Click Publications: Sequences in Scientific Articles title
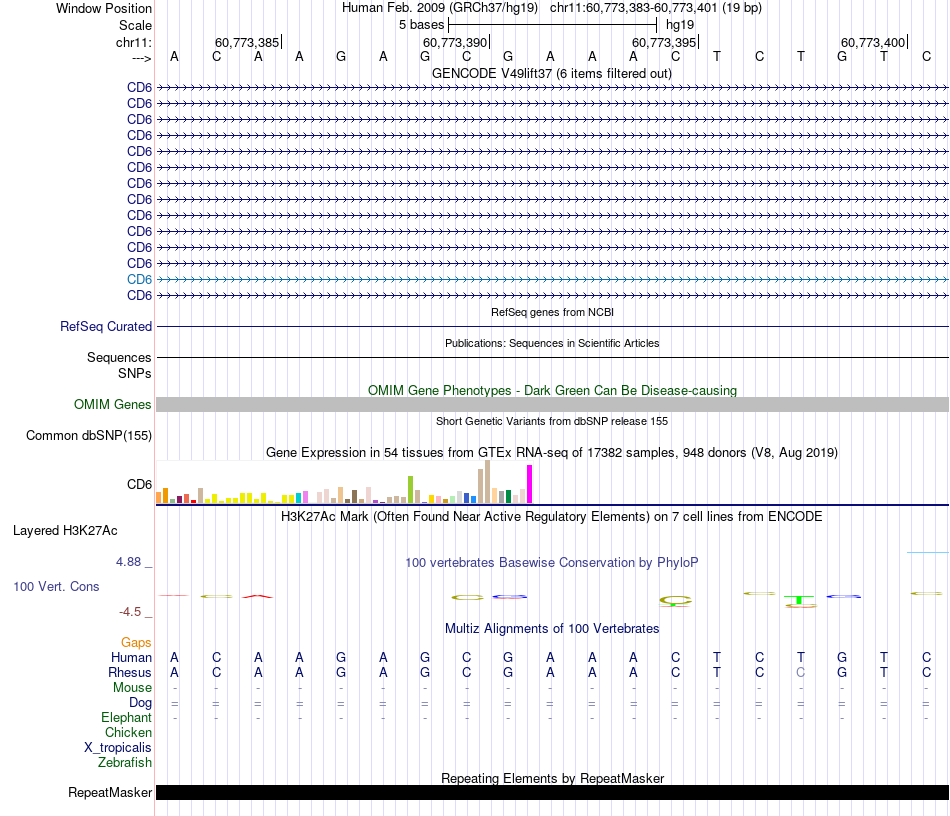This screenshot has height=816, width=950. coord(552,343)
